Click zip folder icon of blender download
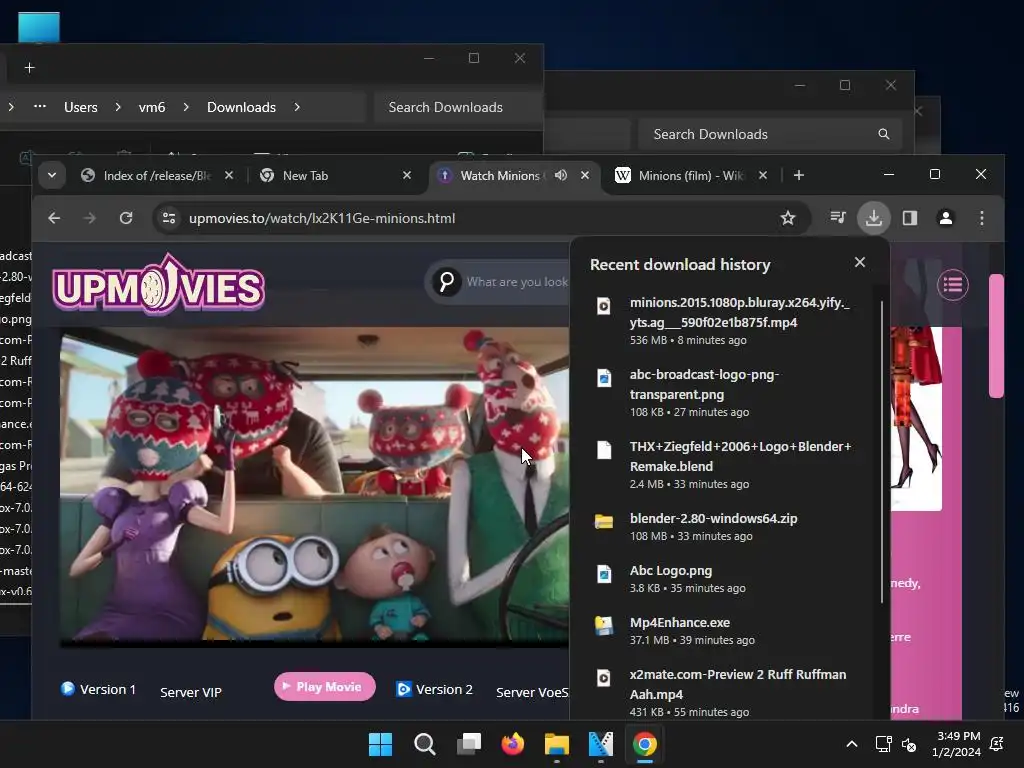 pyautogui.click(x=604, y=521)
